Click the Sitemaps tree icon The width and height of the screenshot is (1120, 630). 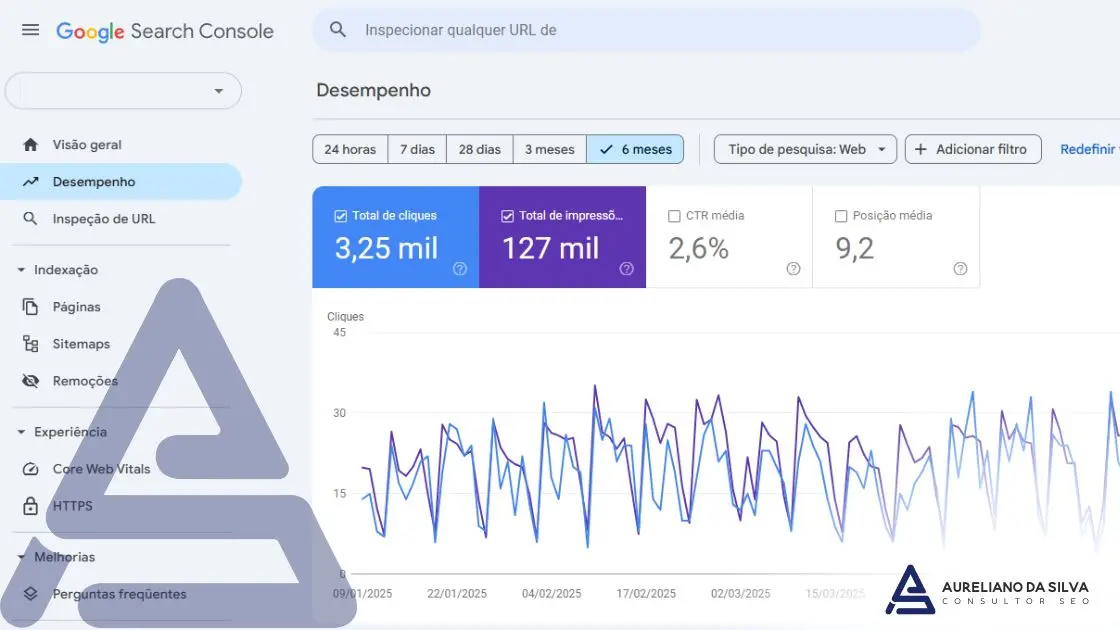click(30, 344)
